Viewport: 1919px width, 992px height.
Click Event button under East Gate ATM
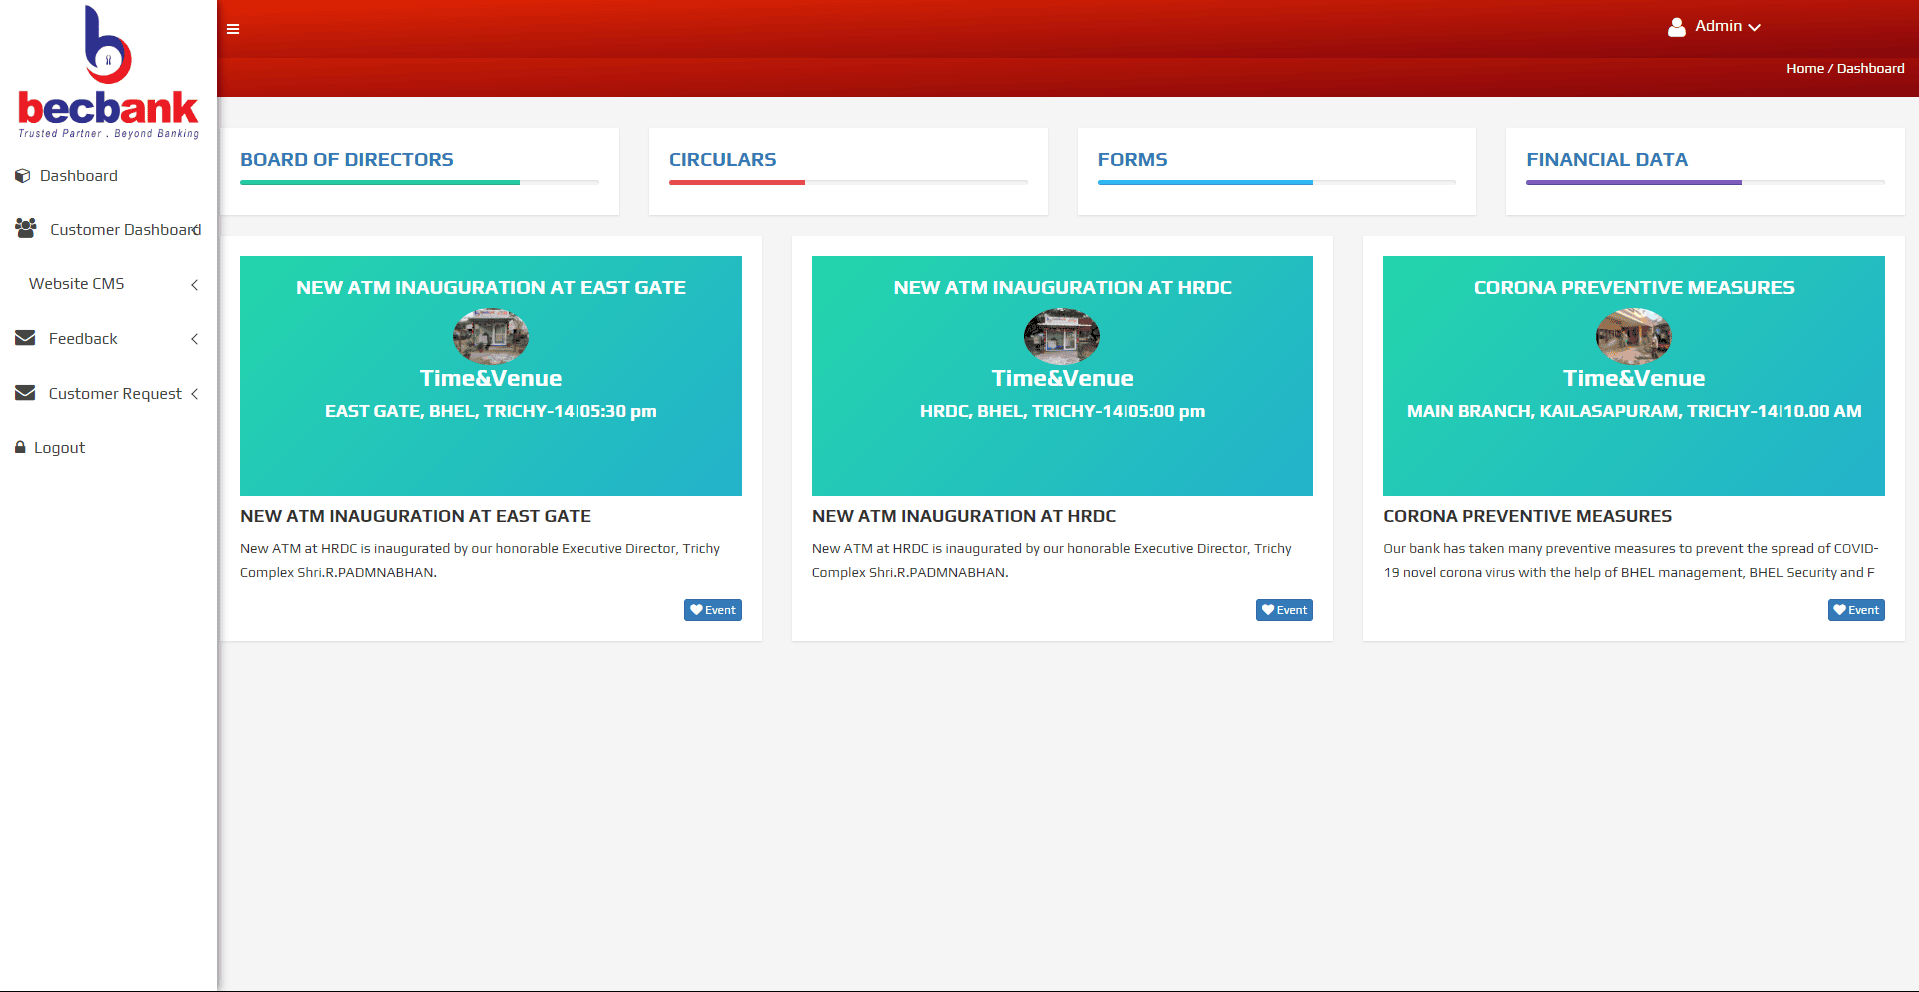pos(712,610)
